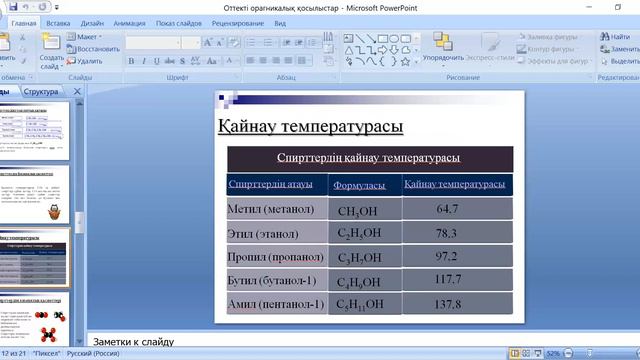This screenshot has width=640, height=360.
Task: Click the slide panel scroll-down arrow
Action: (x=80, y=341)
